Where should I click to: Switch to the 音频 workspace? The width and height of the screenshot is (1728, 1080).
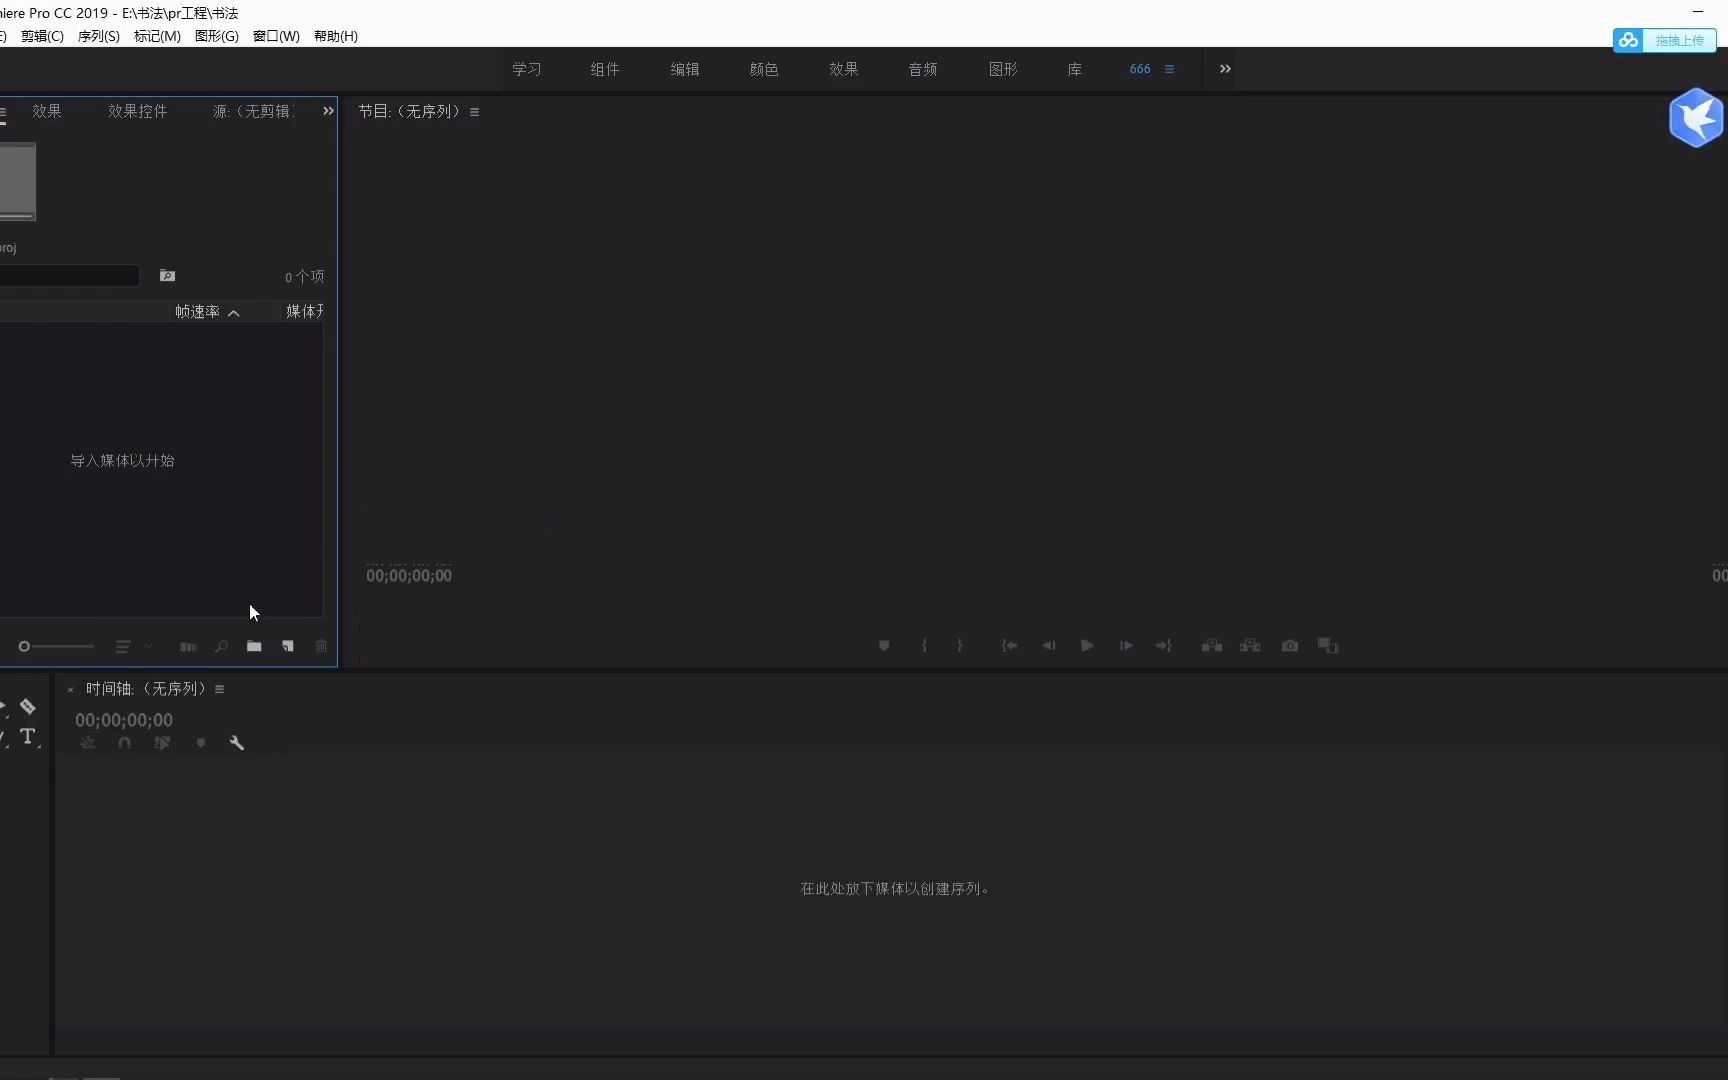tap(923, 69)
